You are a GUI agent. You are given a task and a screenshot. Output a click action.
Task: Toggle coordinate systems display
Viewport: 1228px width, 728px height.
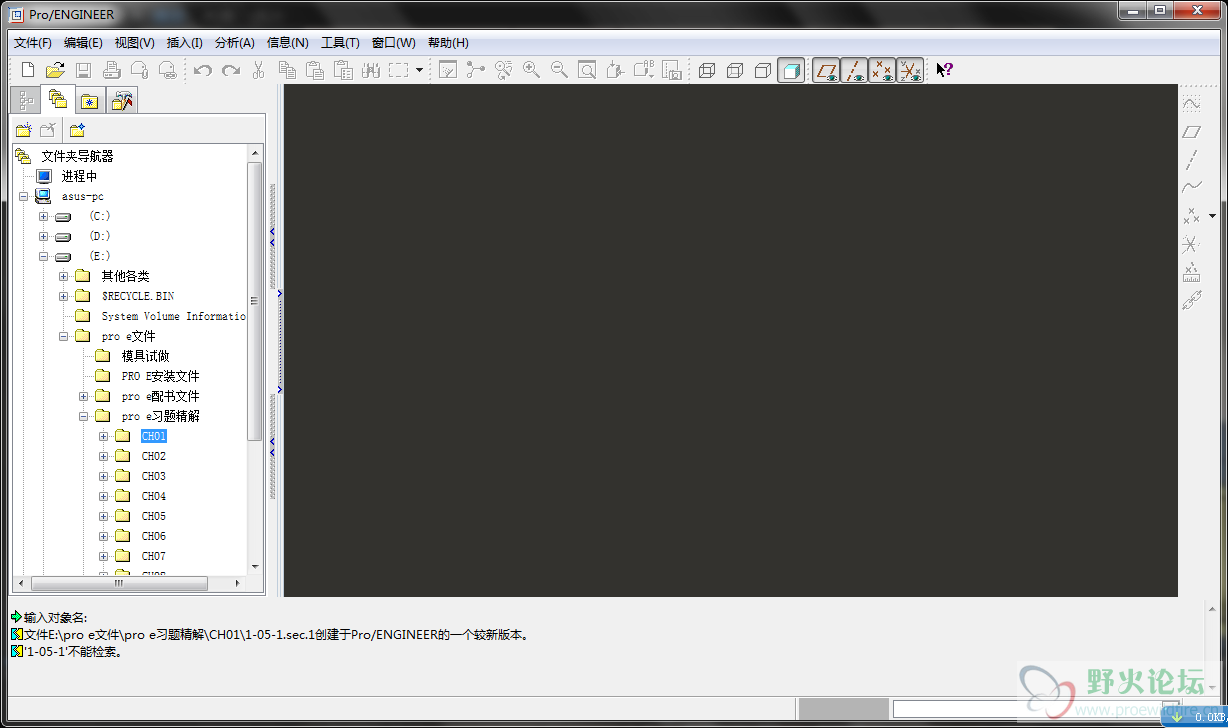910,70
